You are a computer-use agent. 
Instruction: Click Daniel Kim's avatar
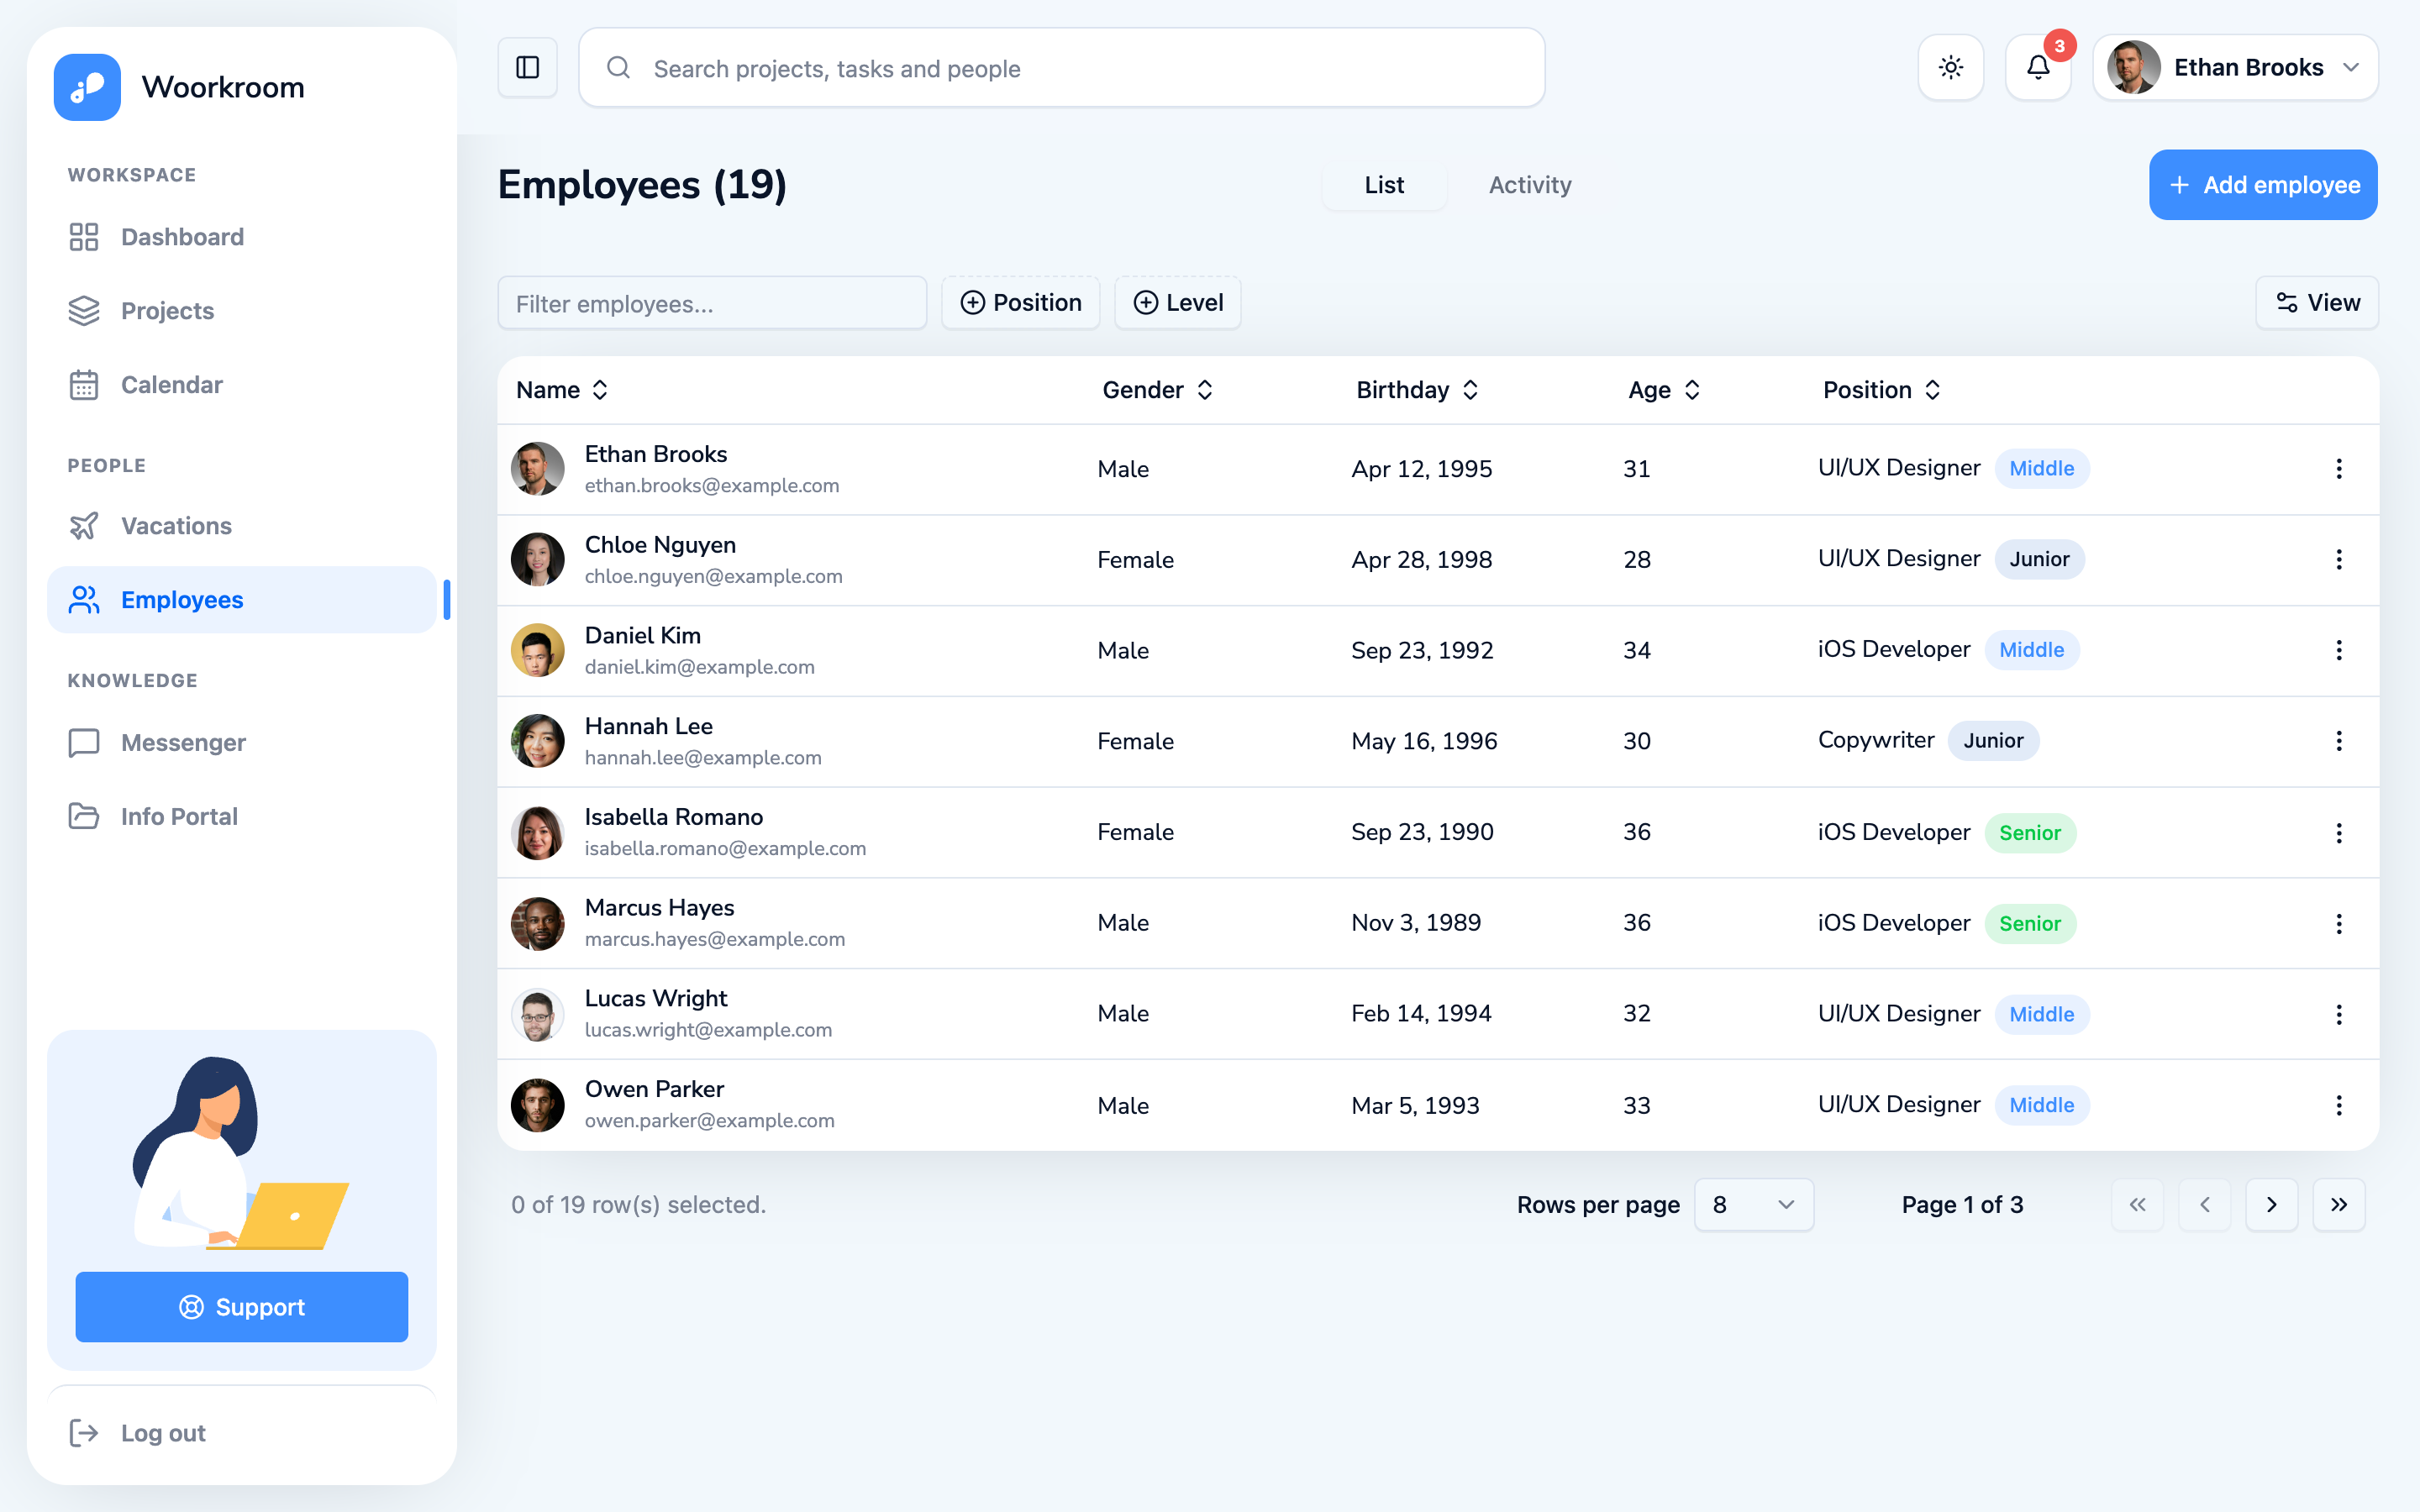(538, 650)
